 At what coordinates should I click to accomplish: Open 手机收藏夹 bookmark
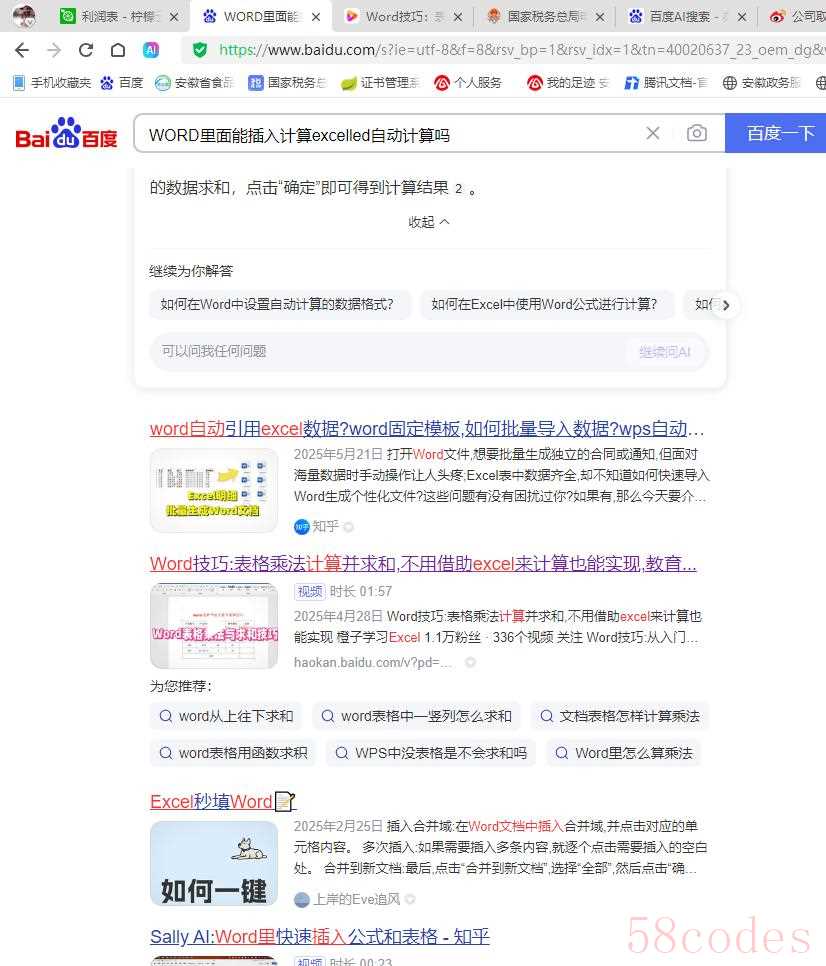click(x=52, y=83)
